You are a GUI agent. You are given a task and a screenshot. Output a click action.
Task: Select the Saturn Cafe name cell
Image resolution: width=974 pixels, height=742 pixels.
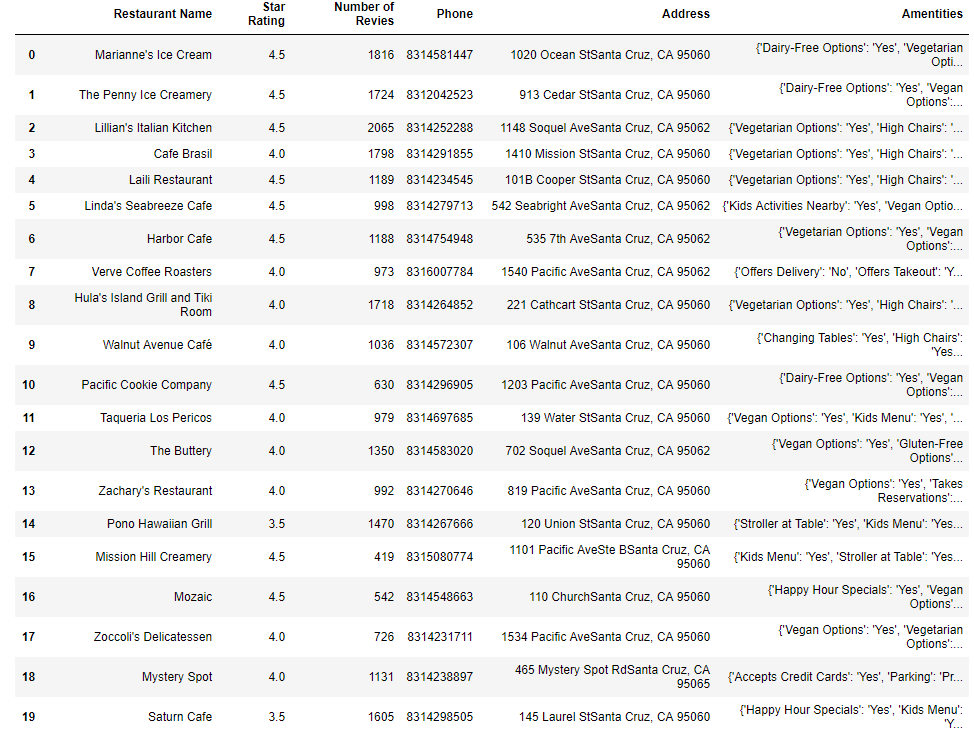pos(180,717)
